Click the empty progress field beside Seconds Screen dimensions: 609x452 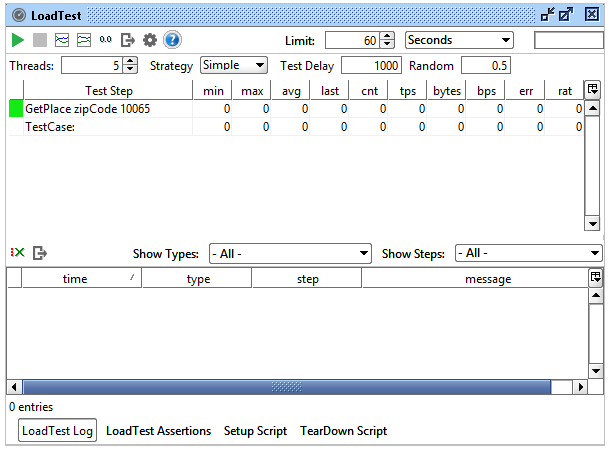[x=569, y=40]
